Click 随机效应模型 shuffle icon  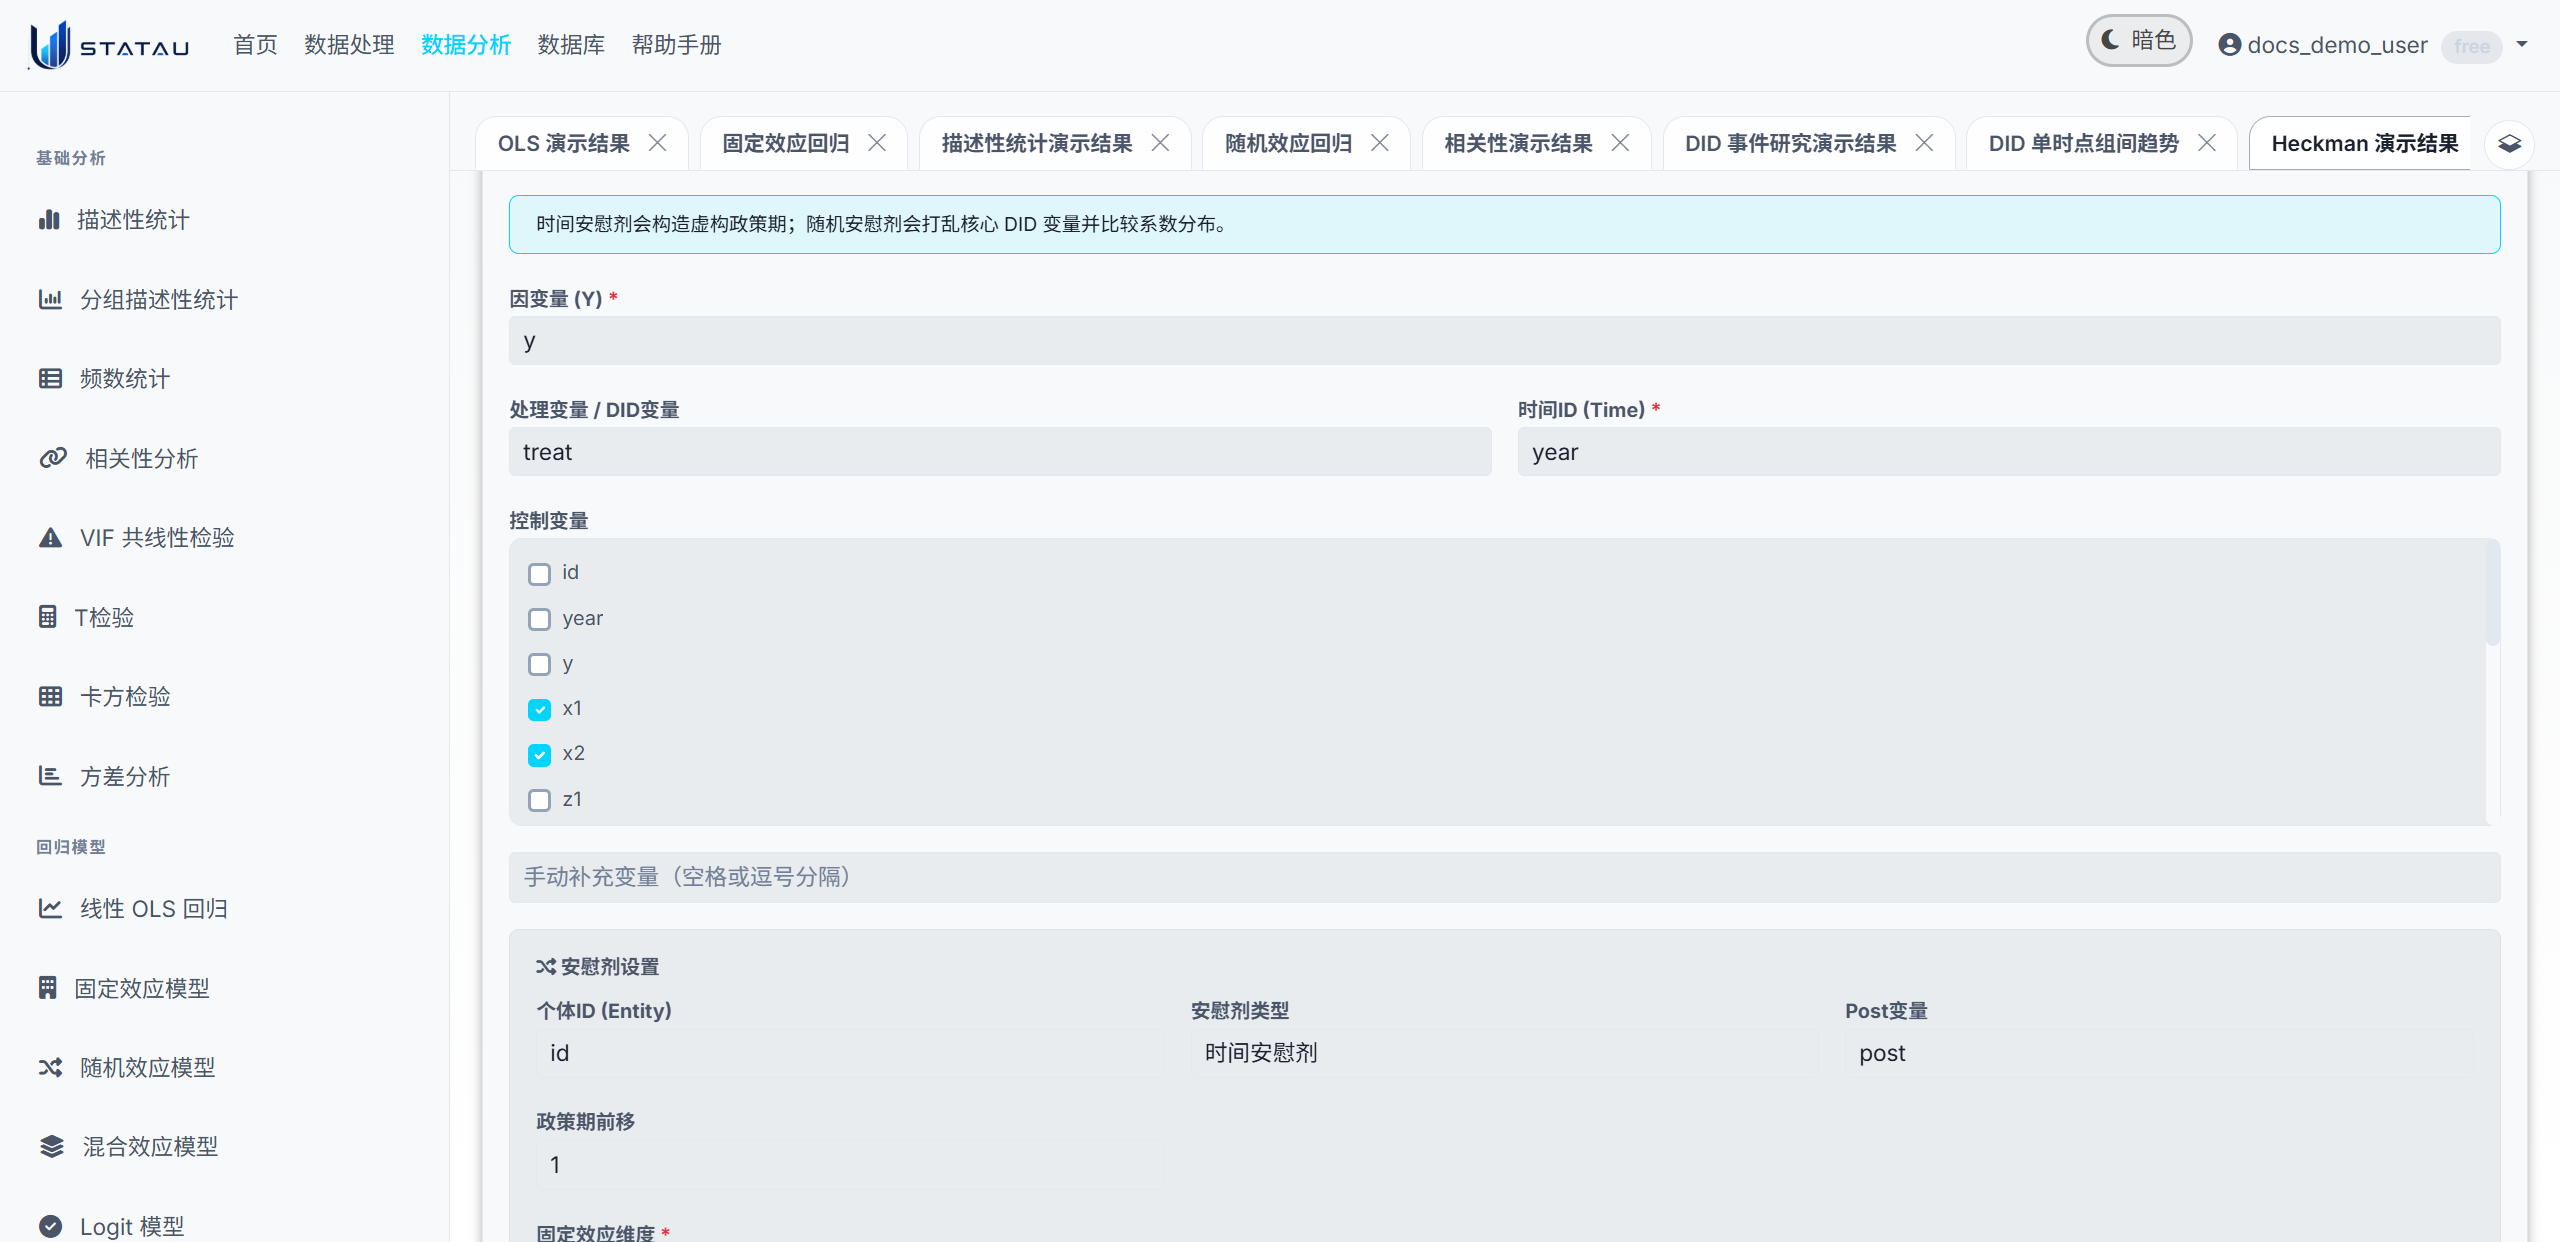point(50,1067)
